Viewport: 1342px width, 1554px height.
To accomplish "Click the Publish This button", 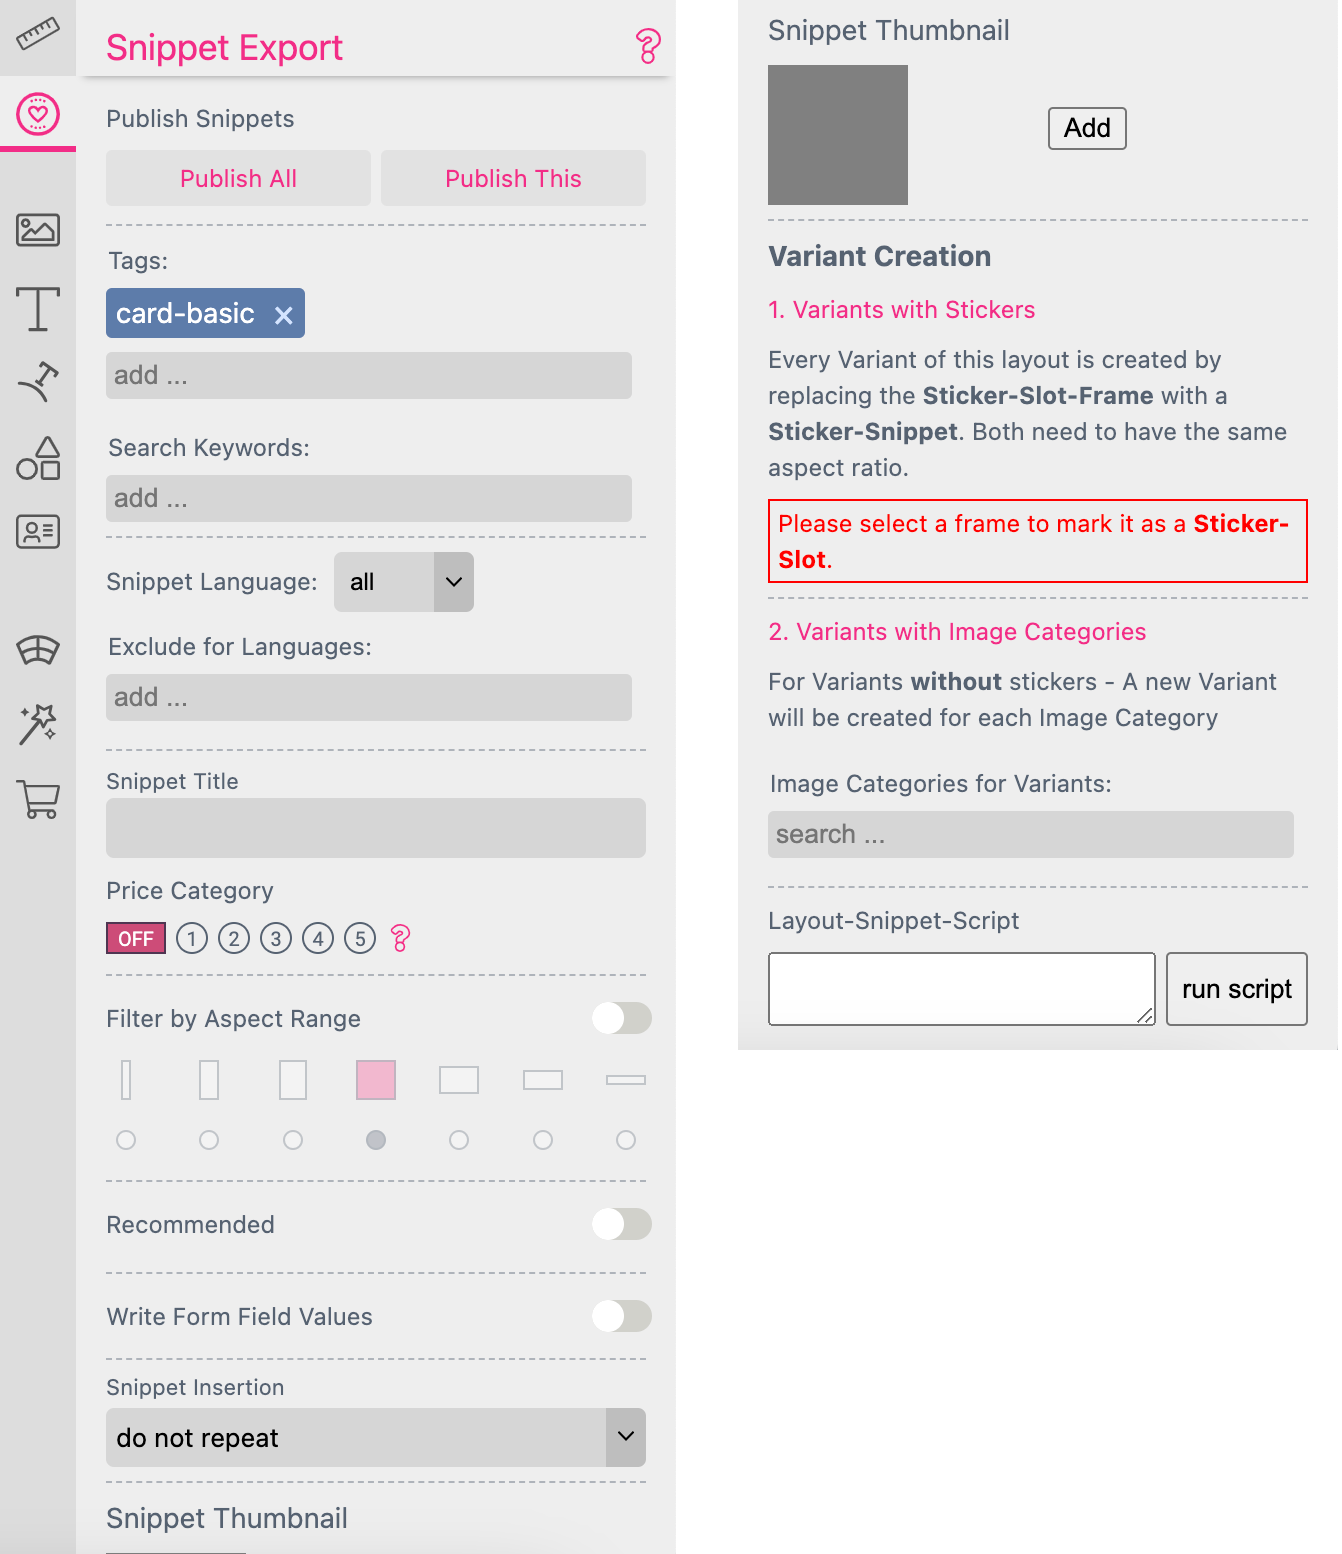I will point(513,178).
